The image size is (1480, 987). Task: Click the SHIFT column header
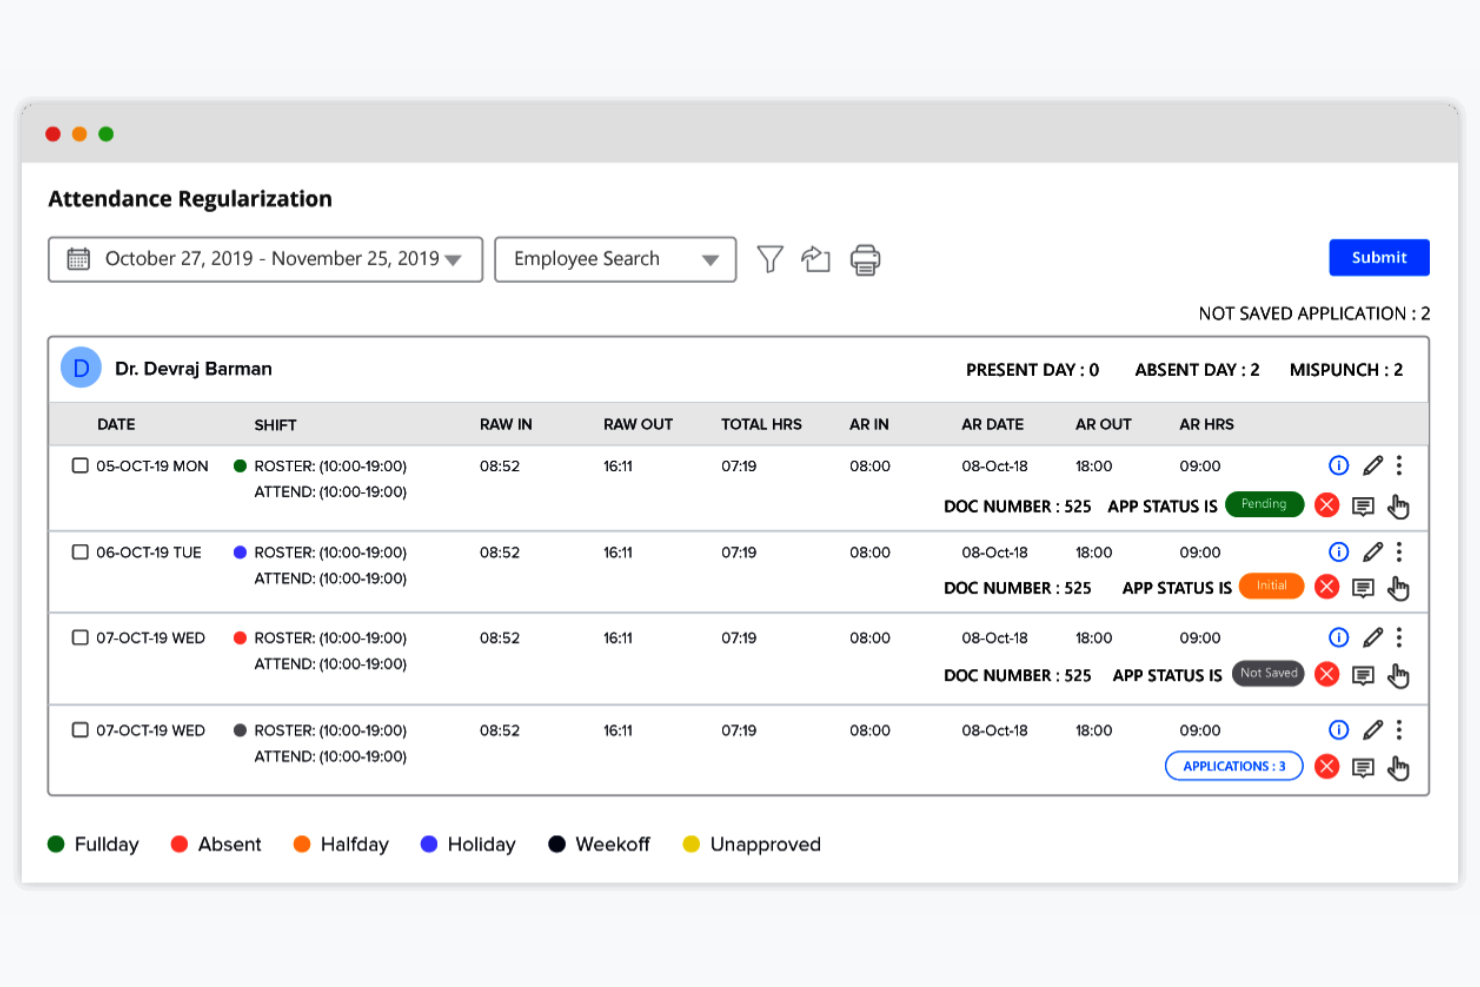coord(275,424)
